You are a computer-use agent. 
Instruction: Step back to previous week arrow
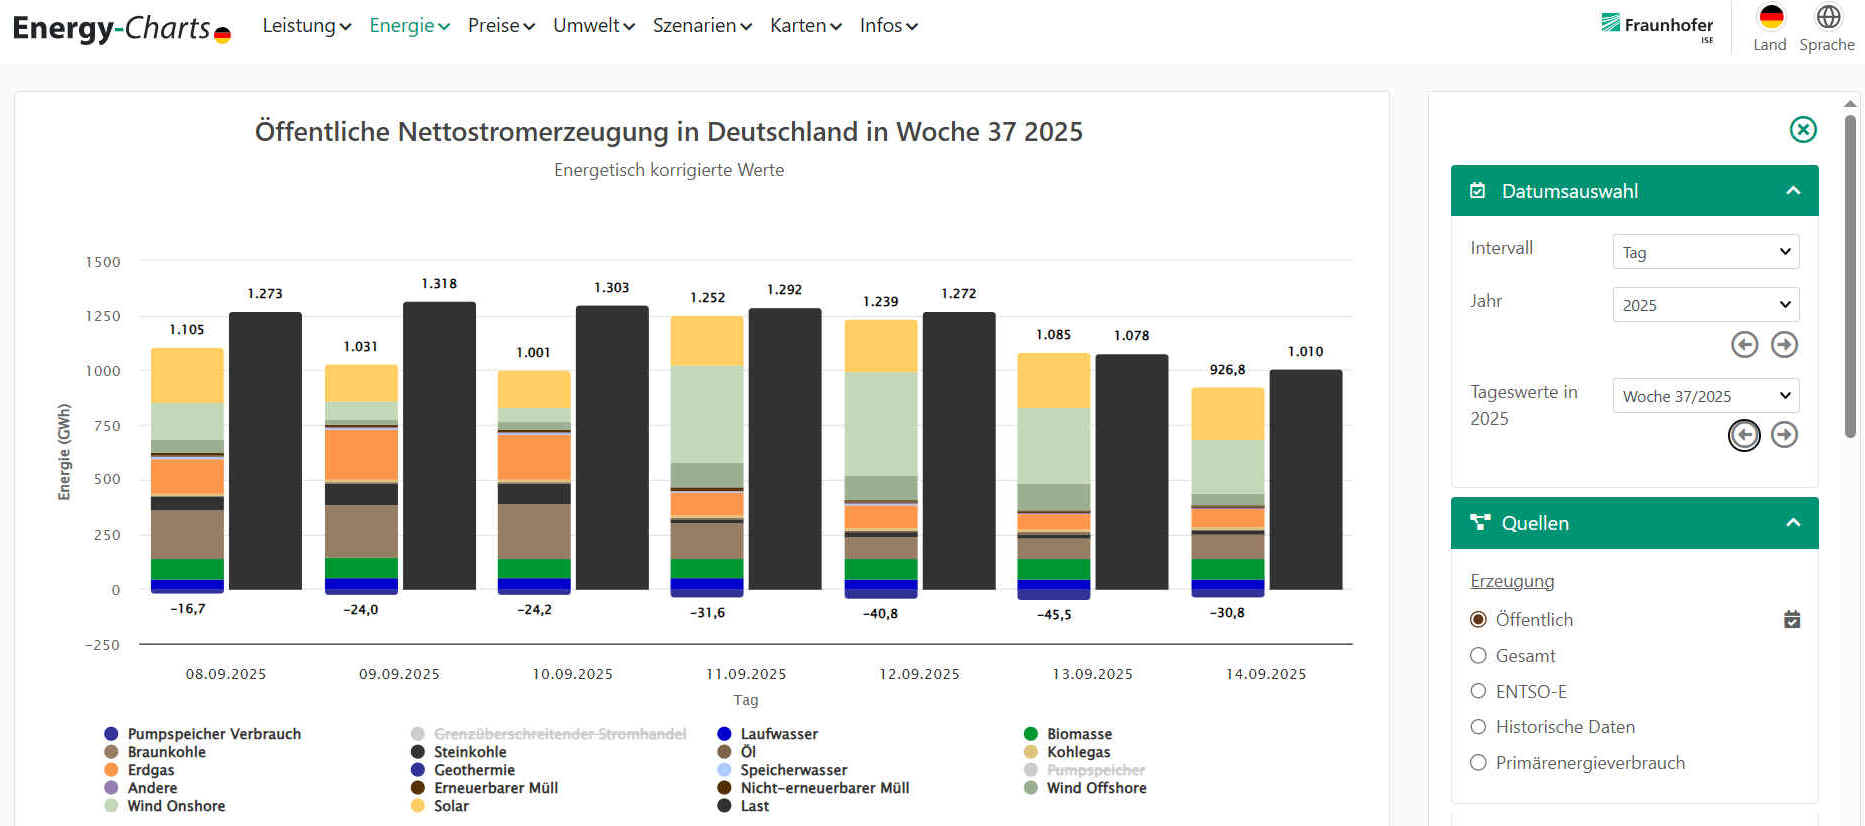[1744, 435]
